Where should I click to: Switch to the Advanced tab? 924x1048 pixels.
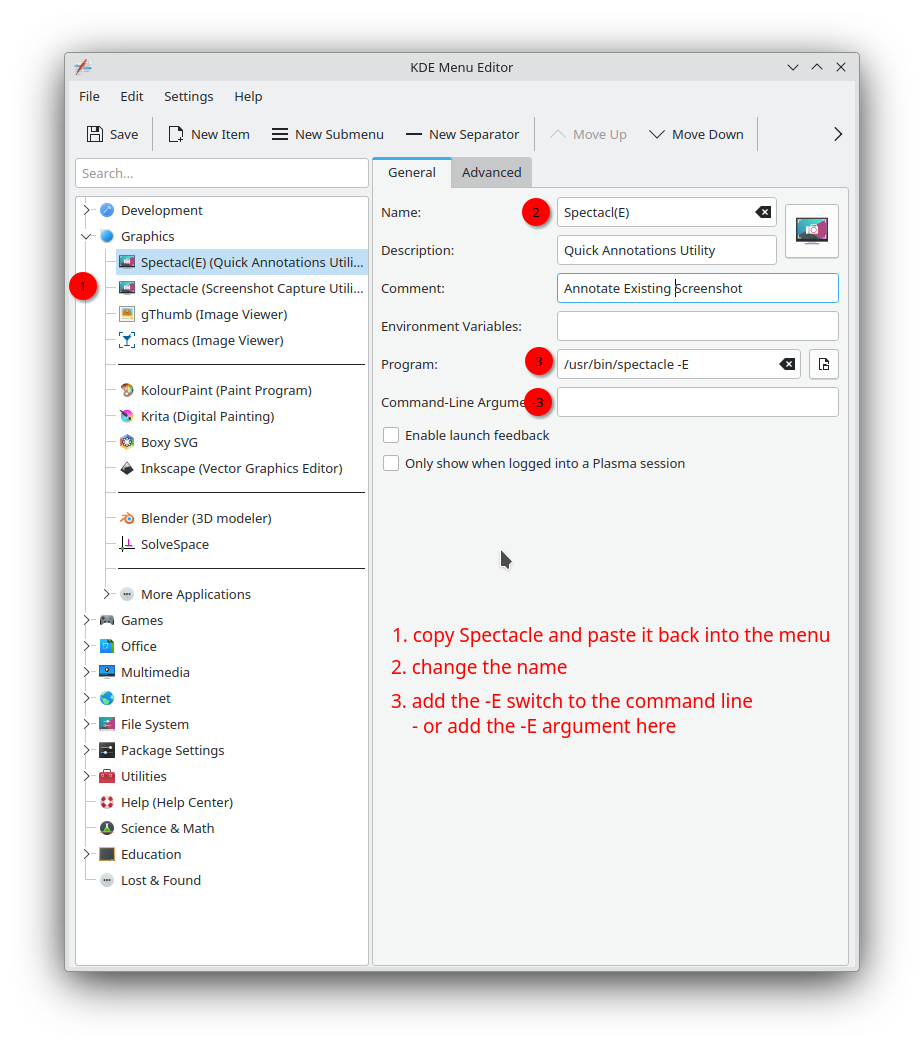491,172
